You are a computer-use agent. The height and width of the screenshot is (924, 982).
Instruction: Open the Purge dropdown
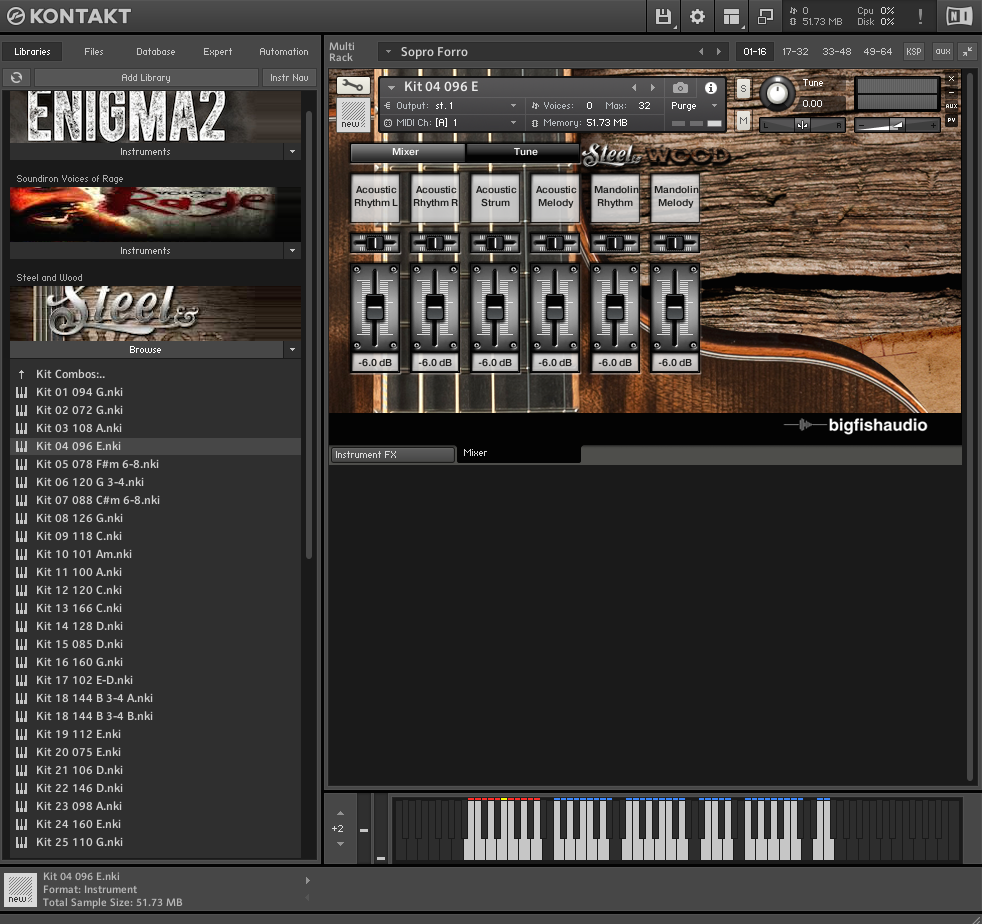(693, 106)
